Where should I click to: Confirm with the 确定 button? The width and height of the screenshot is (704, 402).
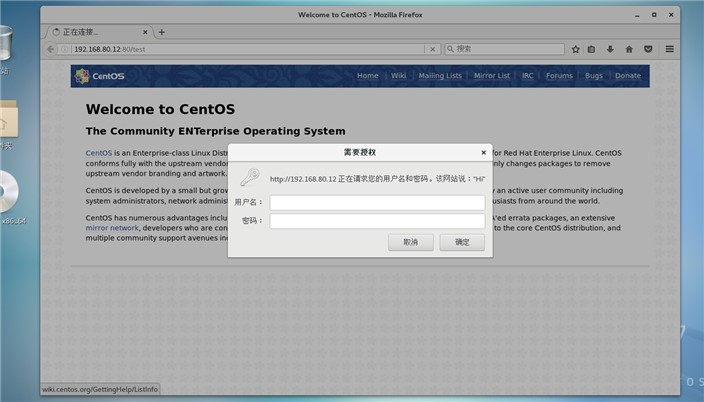coord(462,242)
